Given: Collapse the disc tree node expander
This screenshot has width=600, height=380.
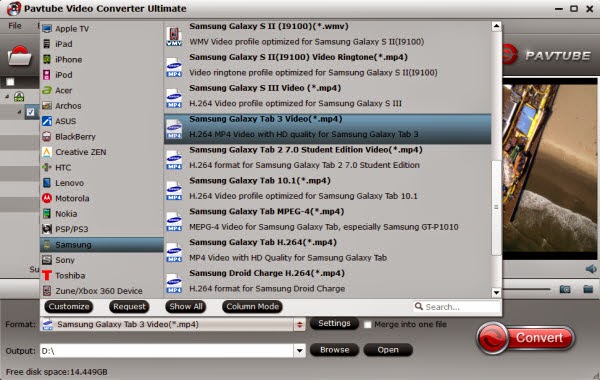Looking at the screenshot, I should 7,97.
